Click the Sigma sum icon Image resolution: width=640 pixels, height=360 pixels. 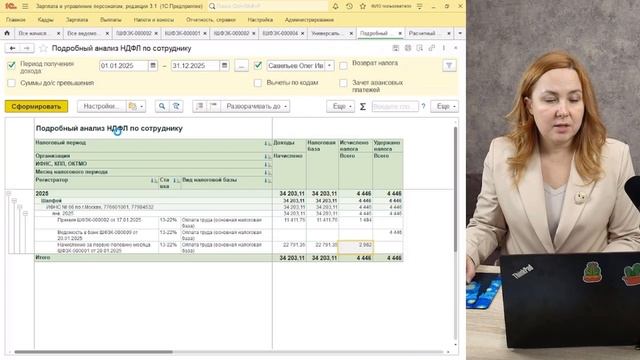tap(362, 107)
